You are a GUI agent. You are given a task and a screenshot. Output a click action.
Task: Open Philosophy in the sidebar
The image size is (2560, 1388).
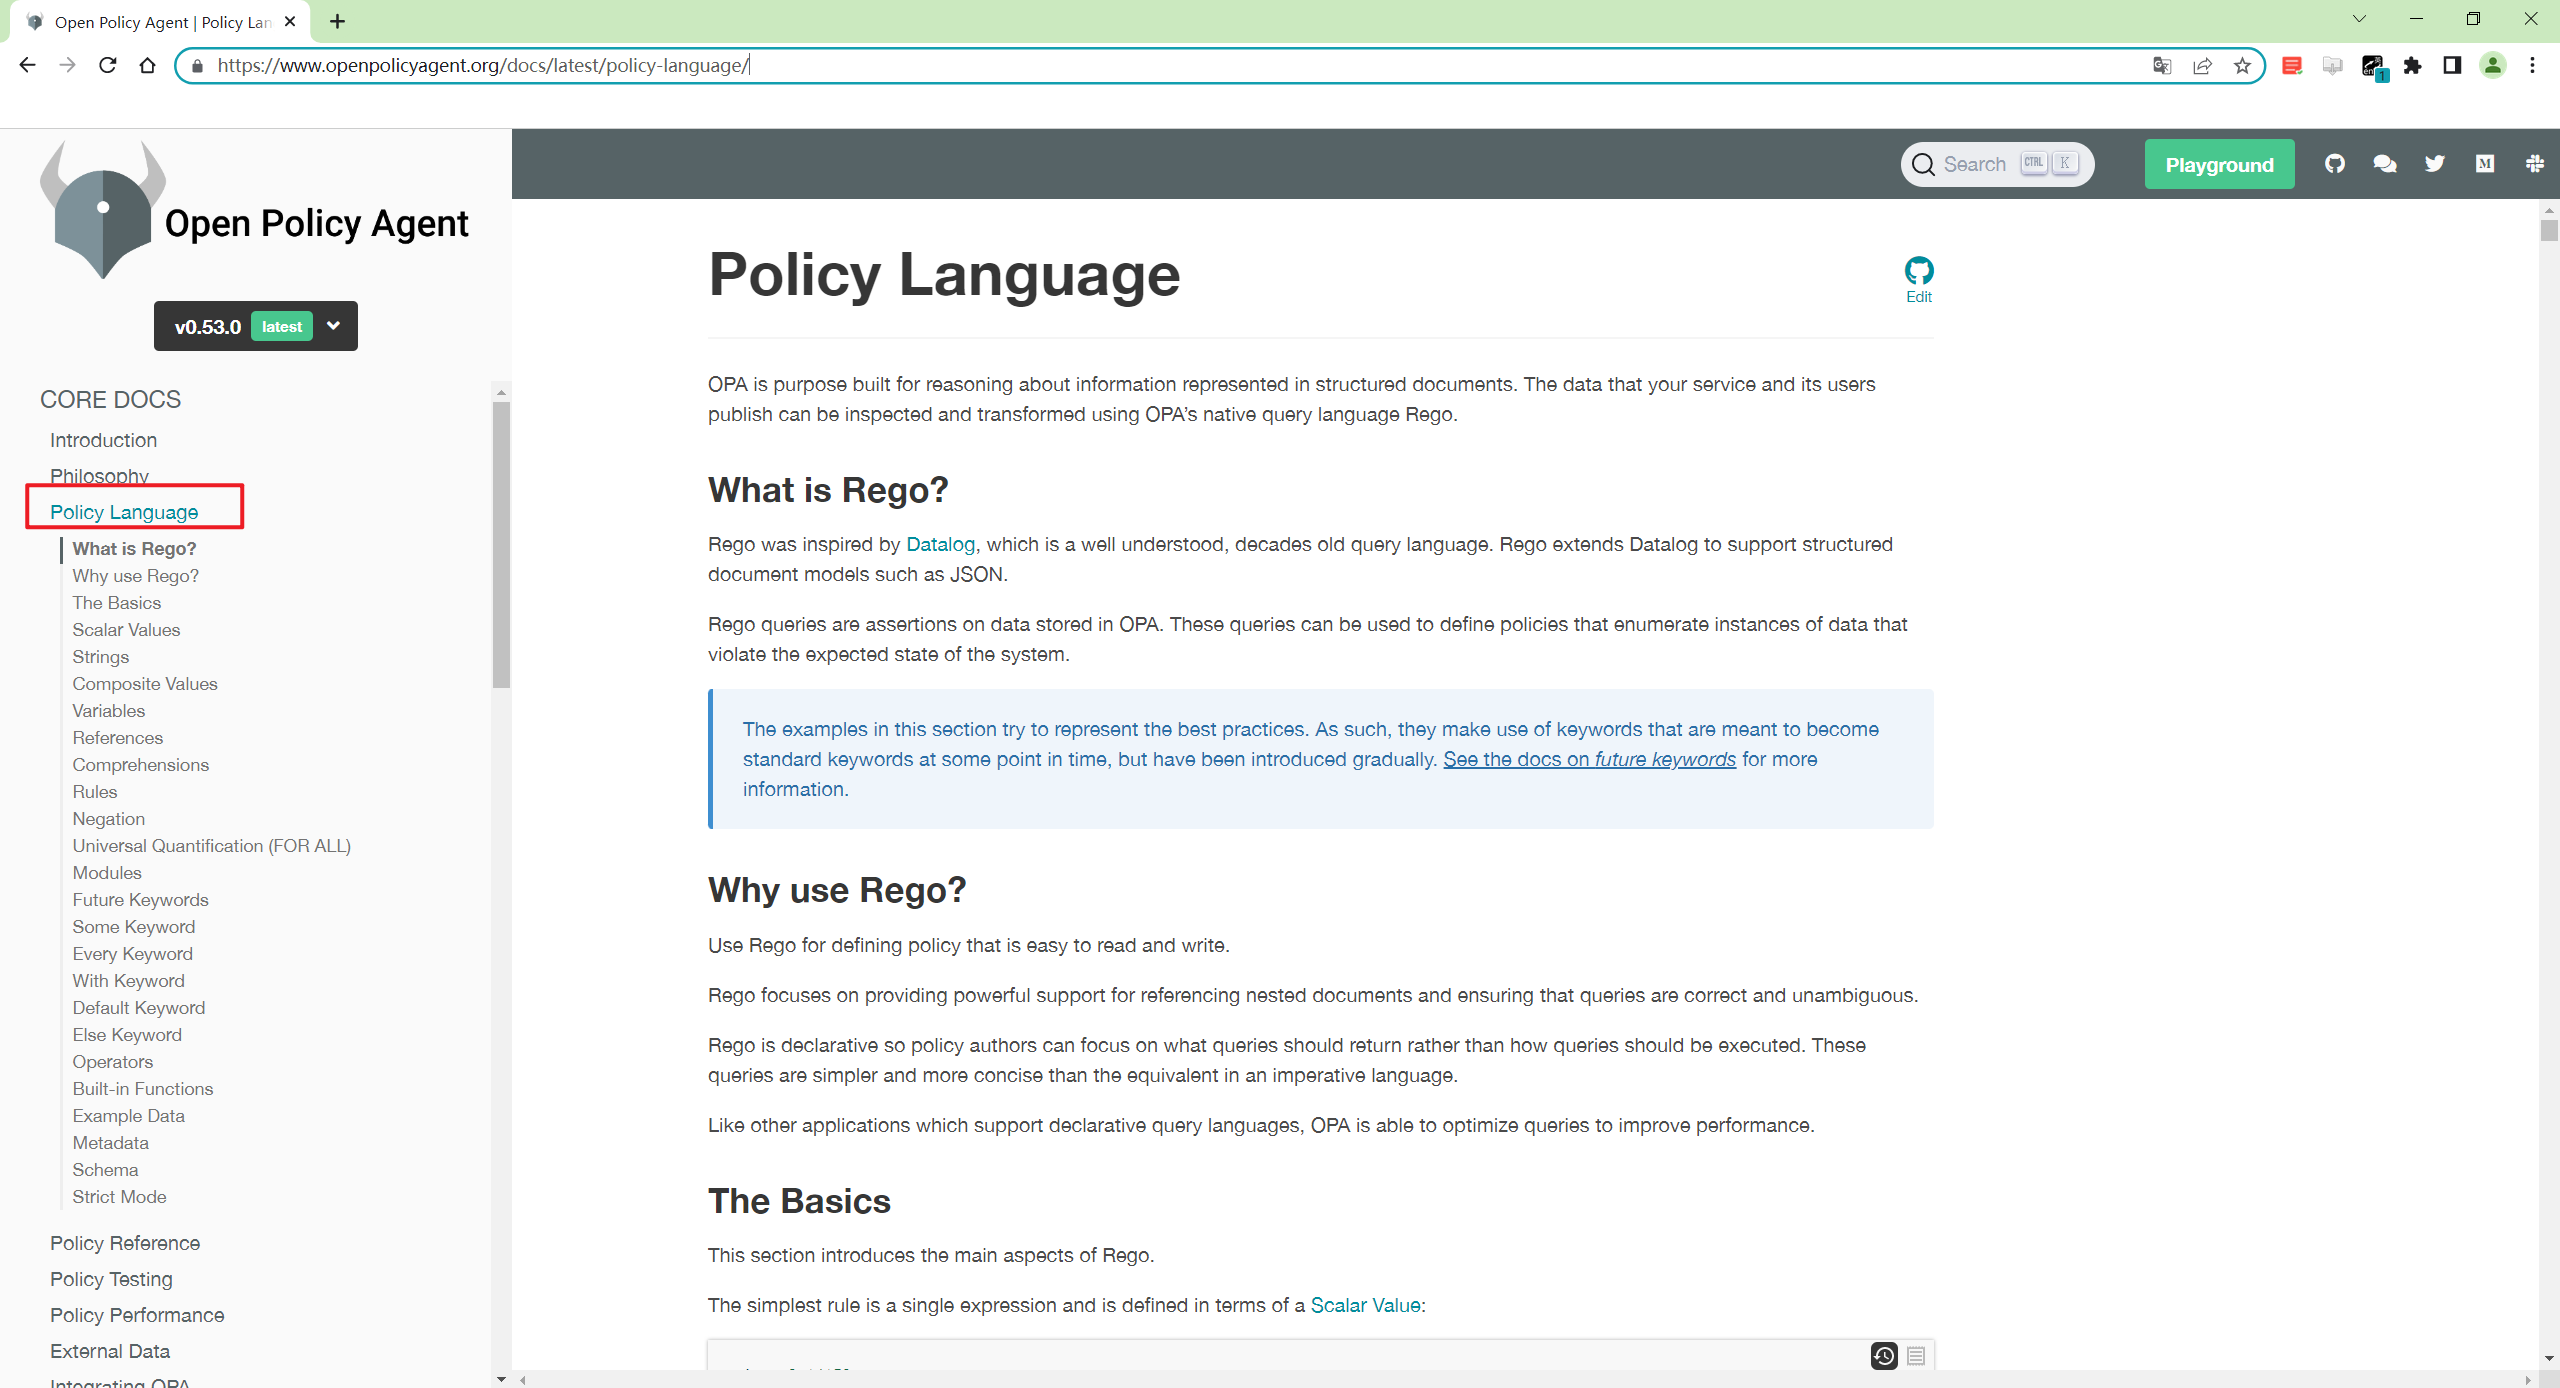pyautogui.click(x=100, y=475)
